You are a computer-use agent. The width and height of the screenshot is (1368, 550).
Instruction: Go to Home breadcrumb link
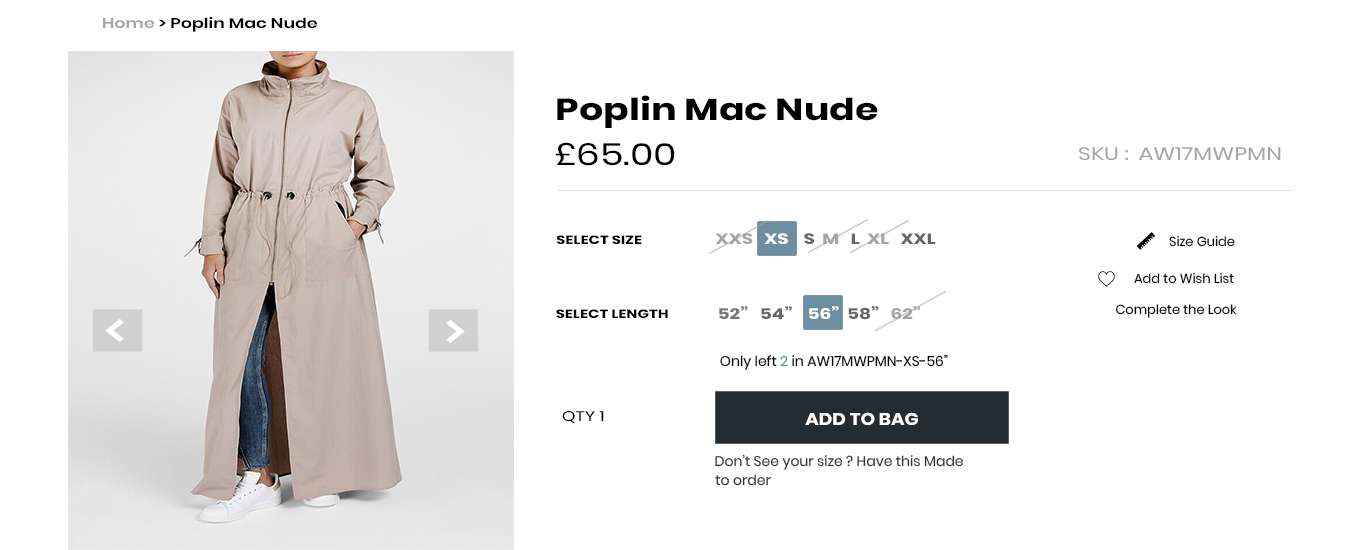(x=128, y=23)
